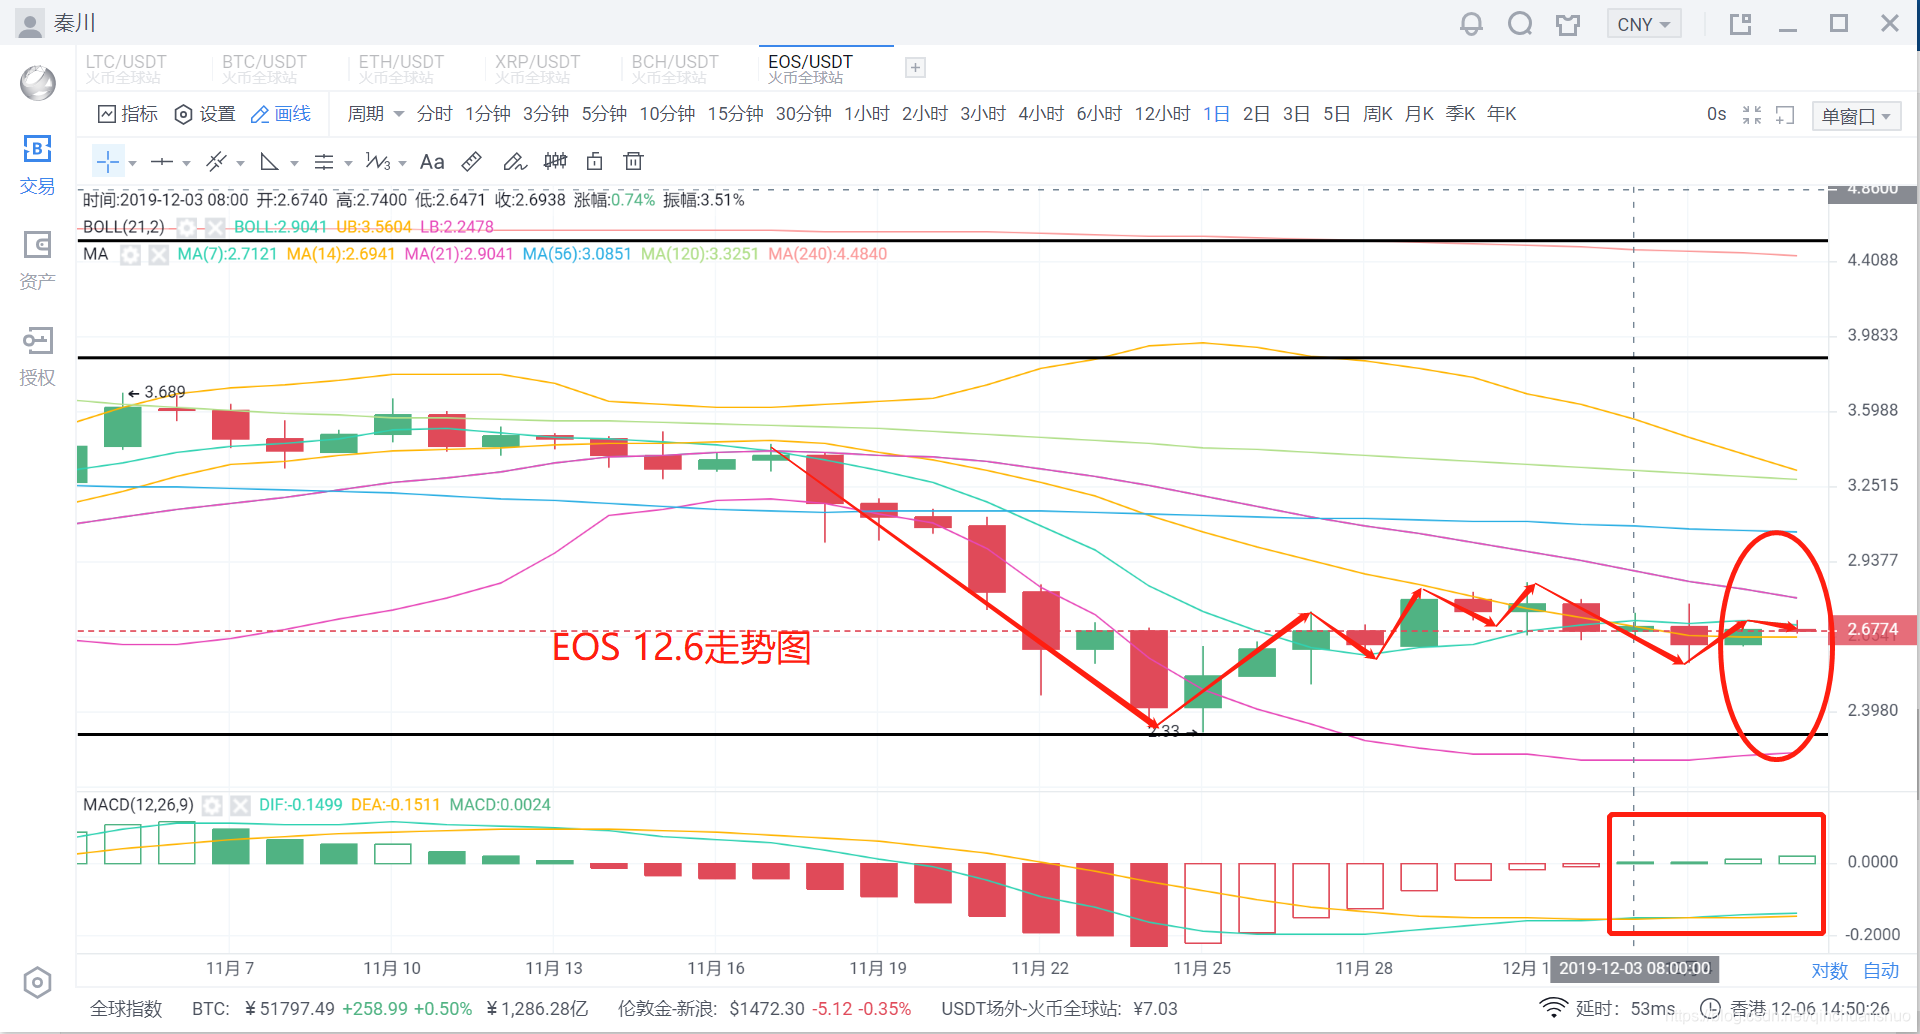The width and height of the screenshot is (1920, 1034).
Task: Click the 画线 draw line button
Action: pos(281,114)
